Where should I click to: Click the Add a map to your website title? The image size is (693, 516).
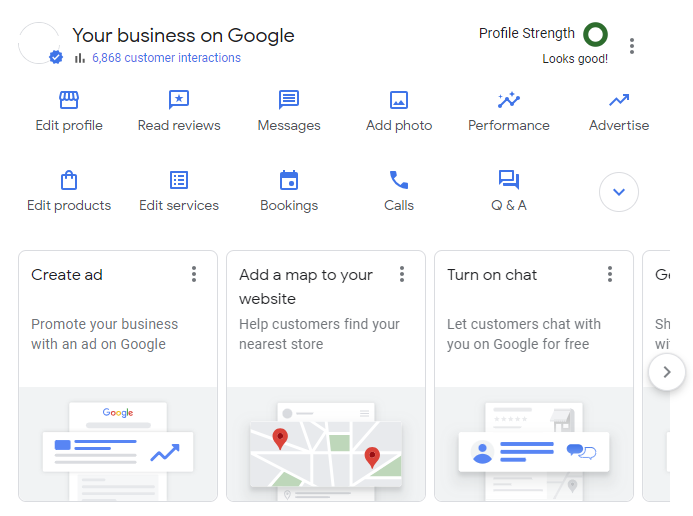(306, 287)
